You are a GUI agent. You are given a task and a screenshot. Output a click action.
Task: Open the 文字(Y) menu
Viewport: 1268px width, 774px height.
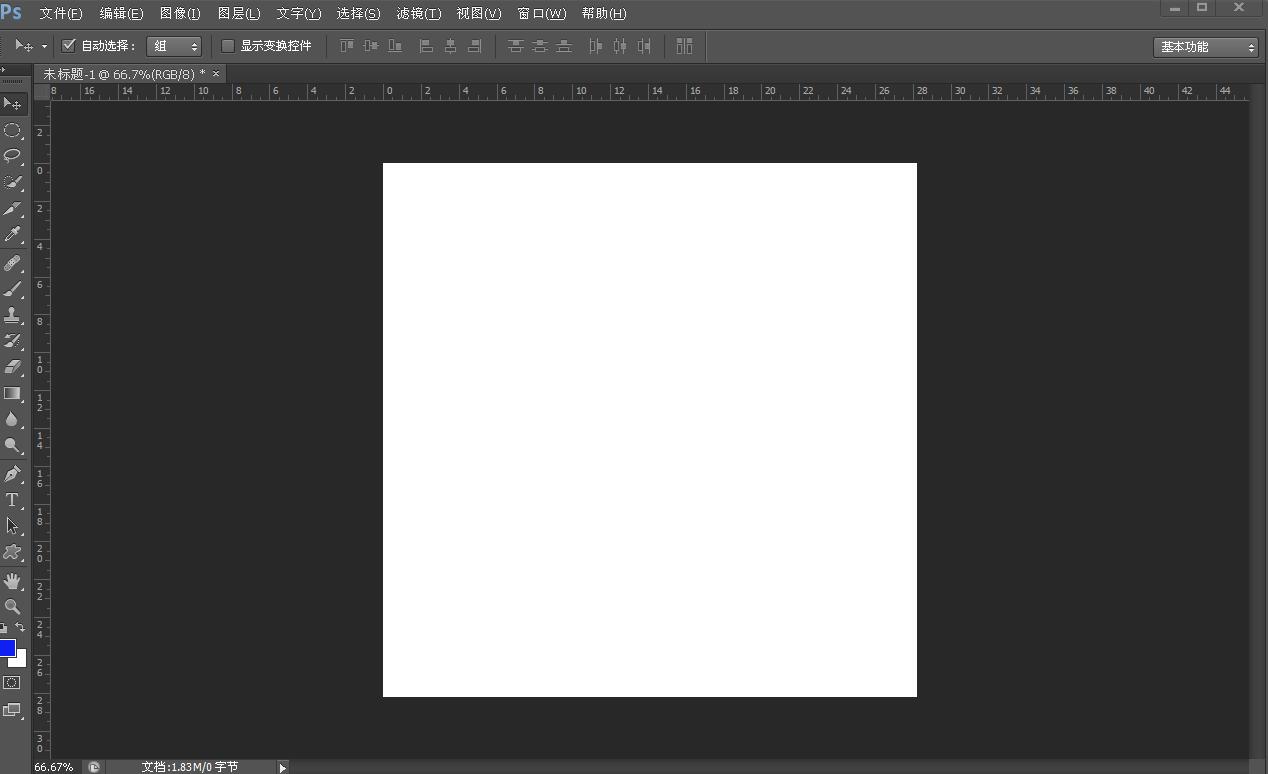click(x=299, y=14)
